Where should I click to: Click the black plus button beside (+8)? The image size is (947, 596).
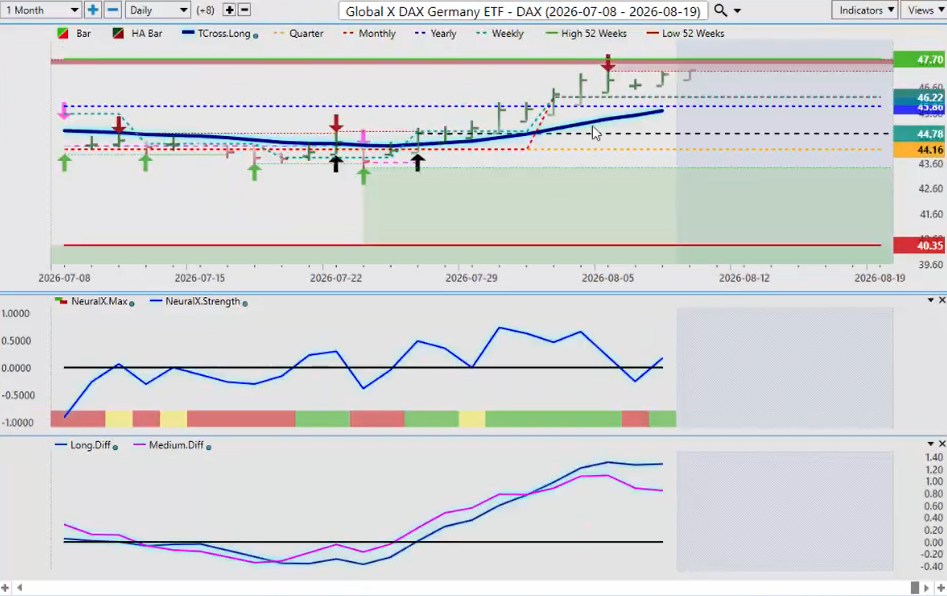click(x=230, y=10)
